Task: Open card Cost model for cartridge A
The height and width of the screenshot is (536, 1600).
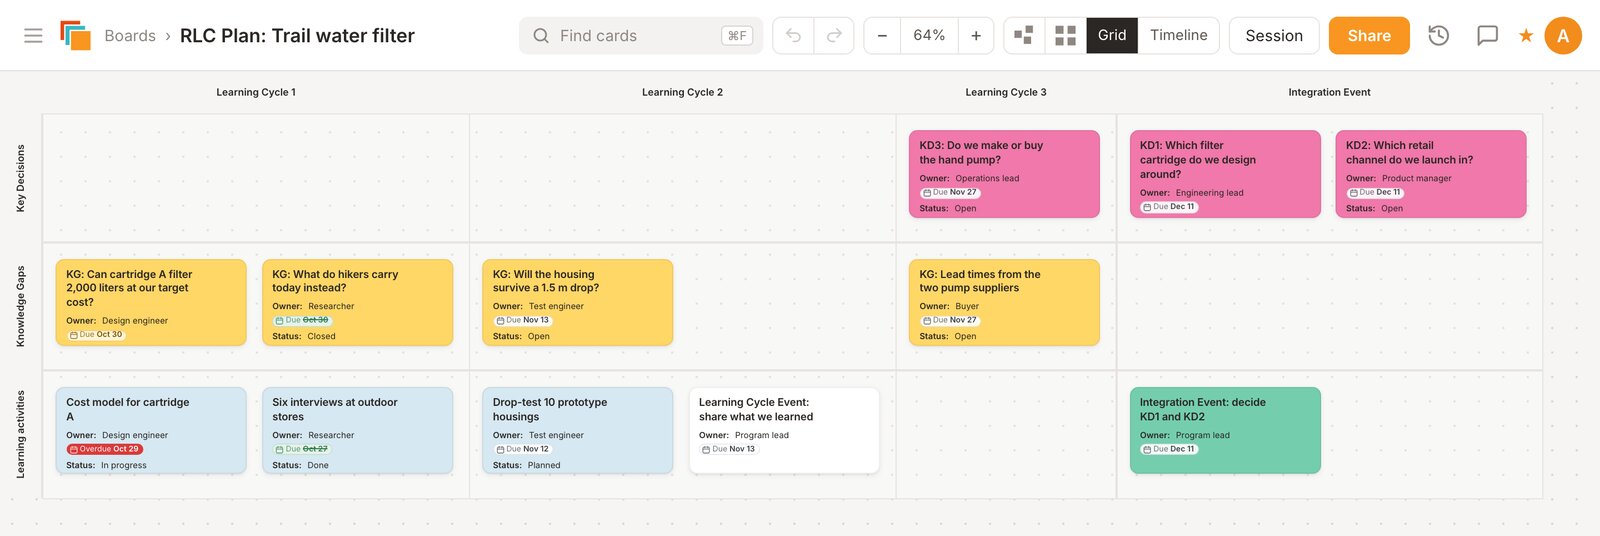Action: point(151,431)
